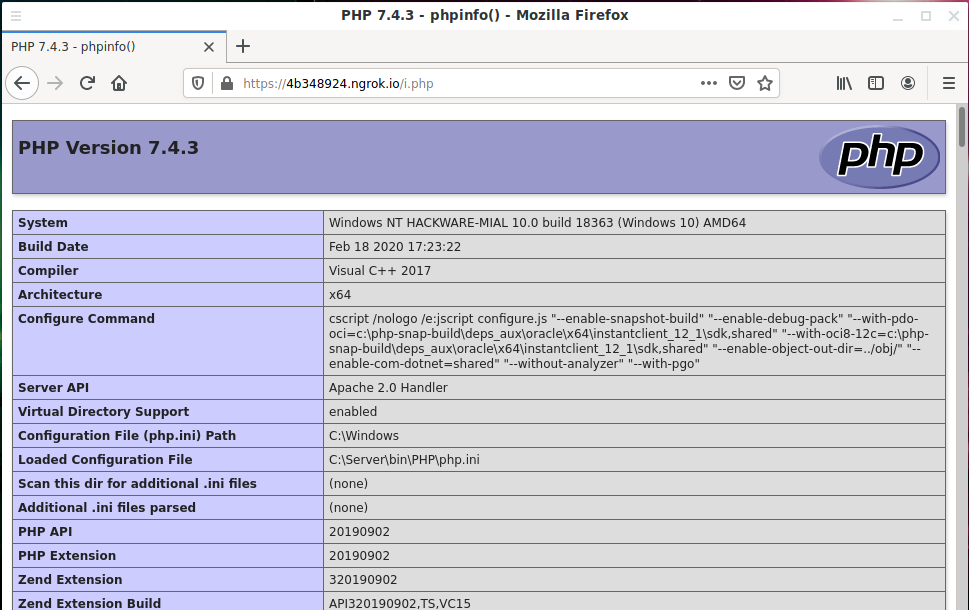Image resolution: width=969 pixels, height=610 pixels.
Task: Click the 'API320190902,TS,VC15' value
Action: coord(400,603)
